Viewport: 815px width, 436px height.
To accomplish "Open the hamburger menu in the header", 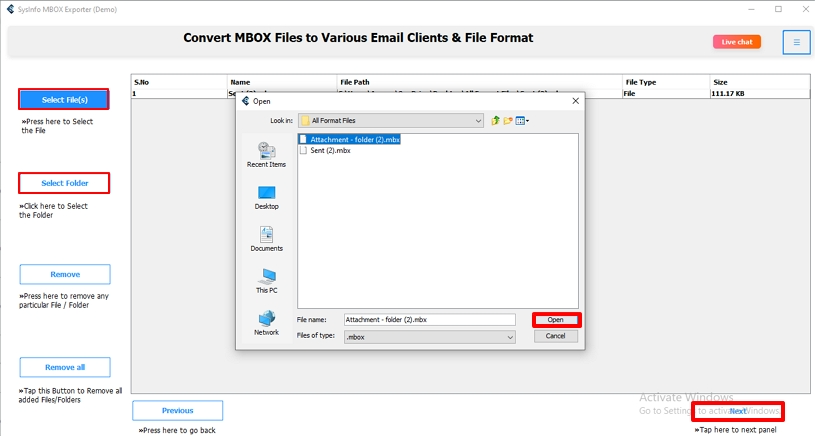I will point(796,43).
